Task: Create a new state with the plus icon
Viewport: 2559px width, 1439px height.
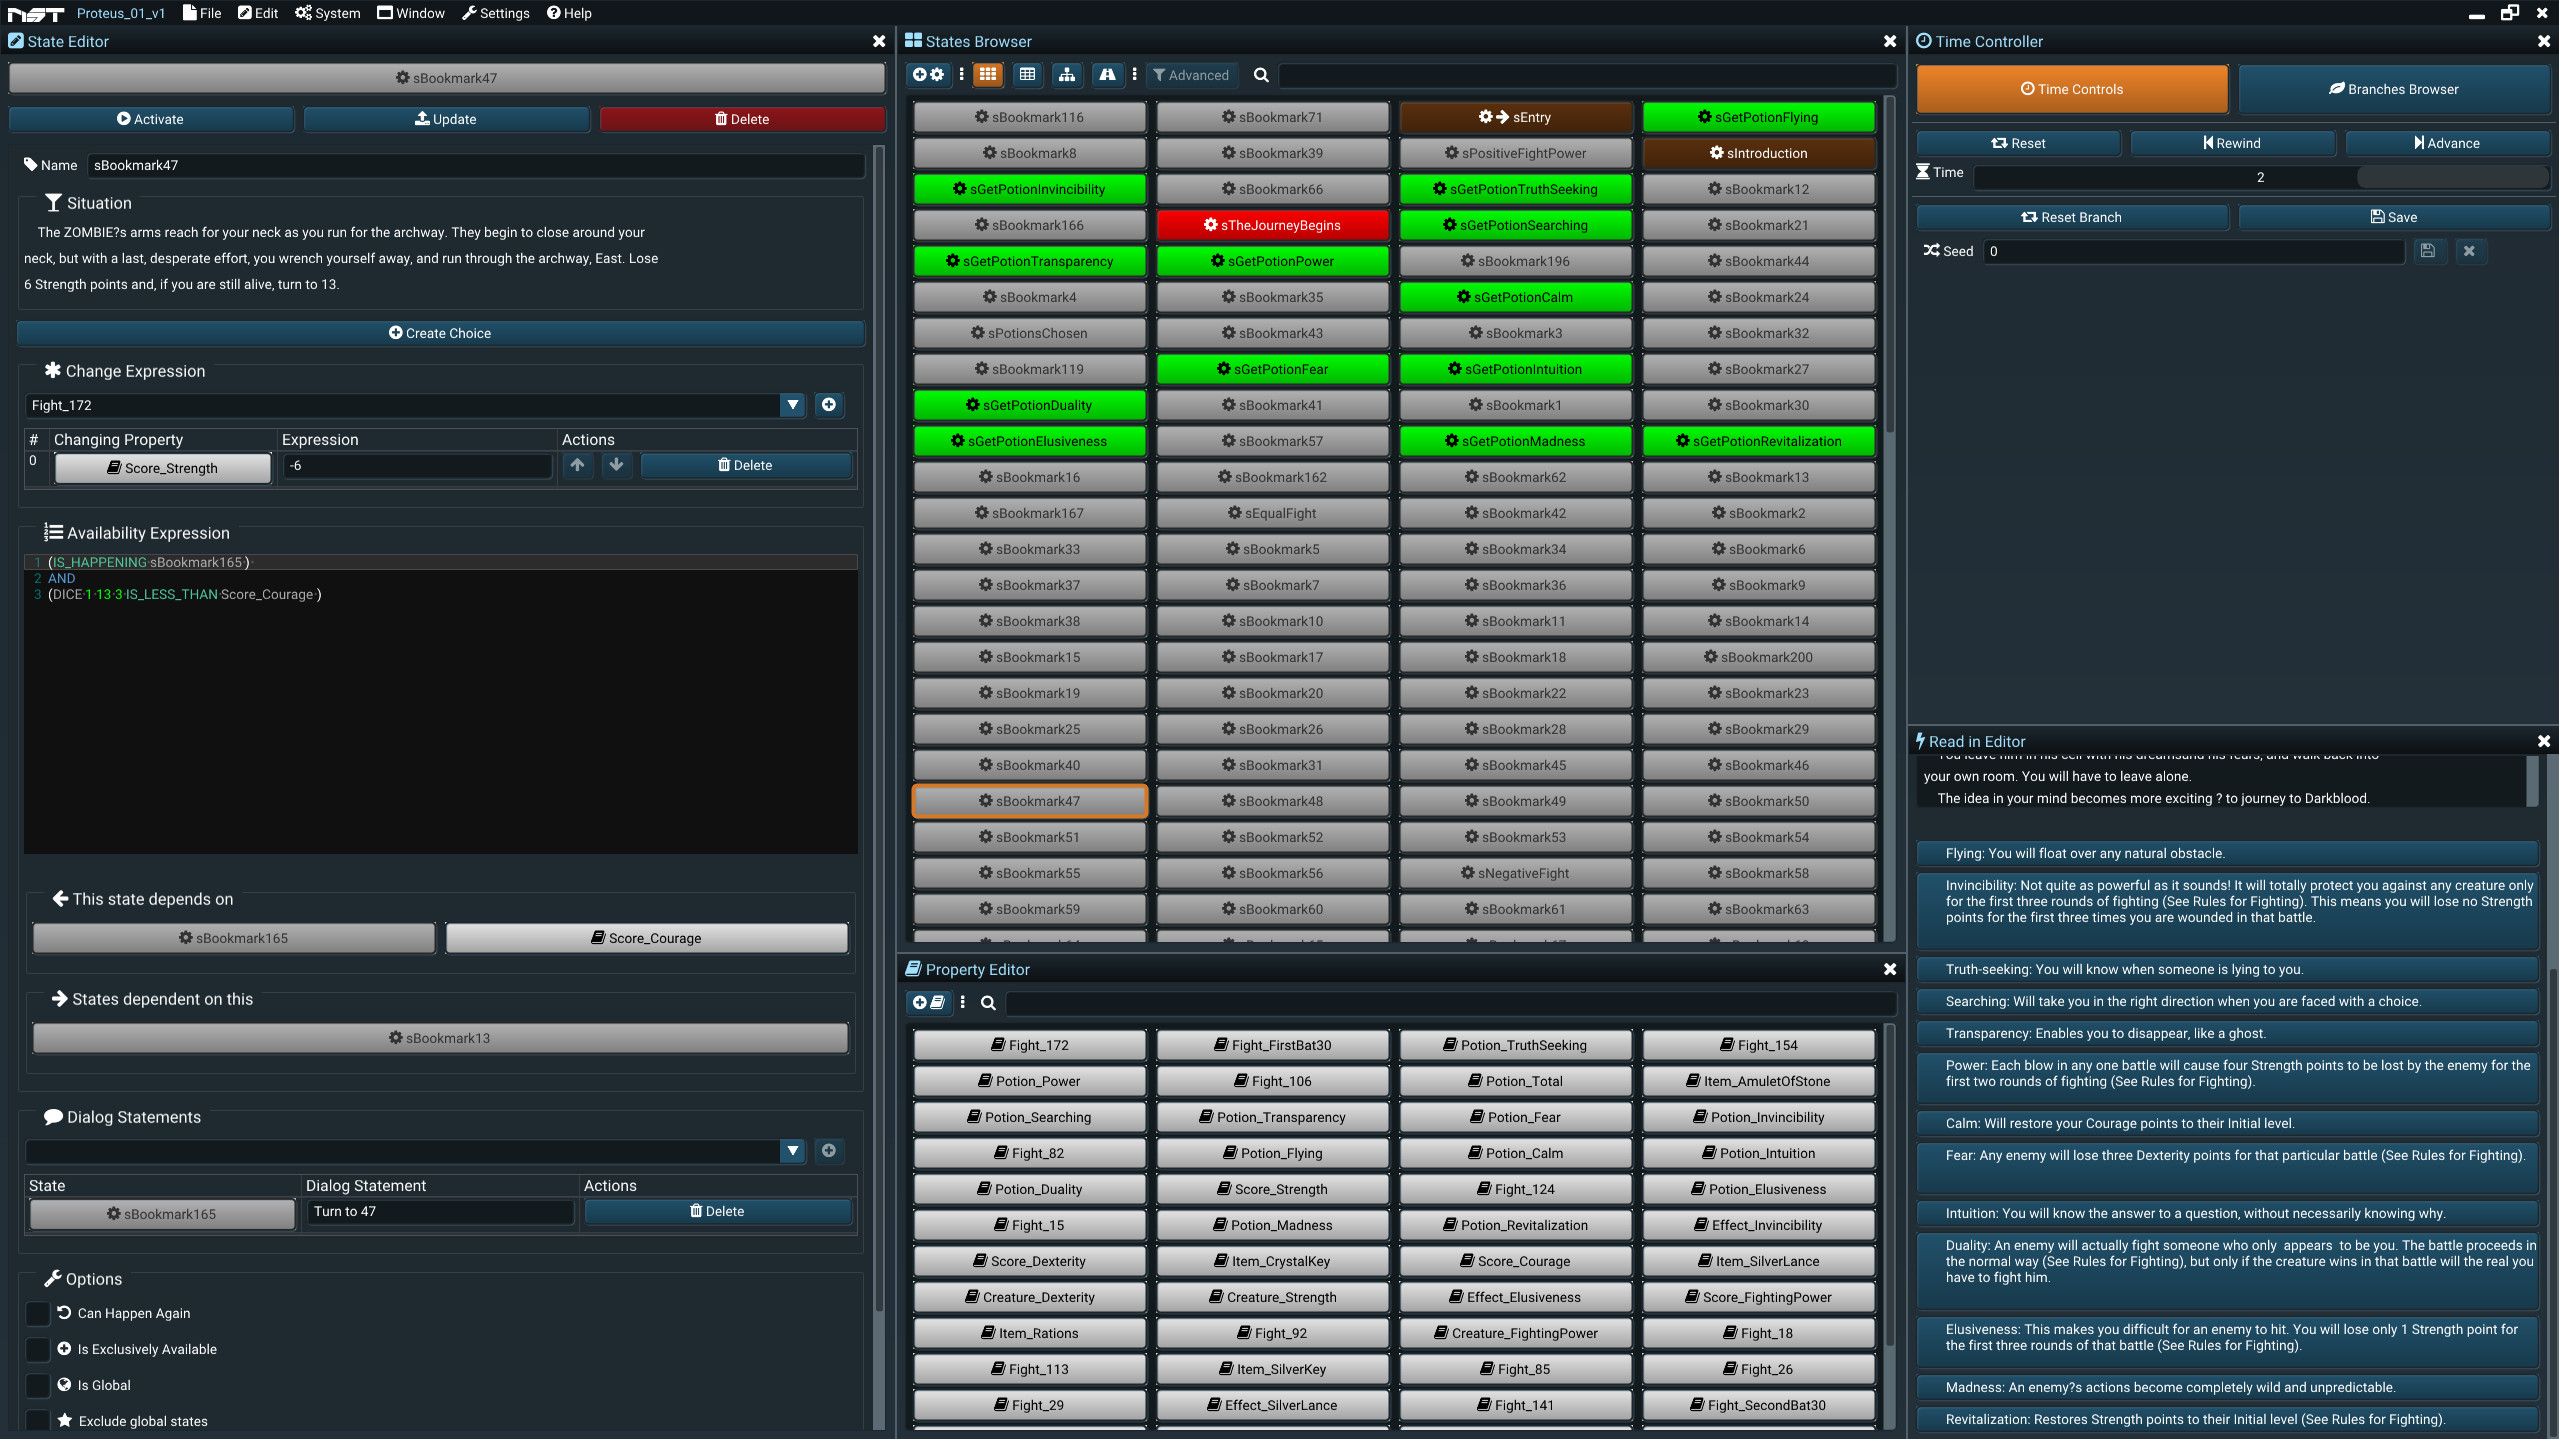Action: click(x=919, y=74)
